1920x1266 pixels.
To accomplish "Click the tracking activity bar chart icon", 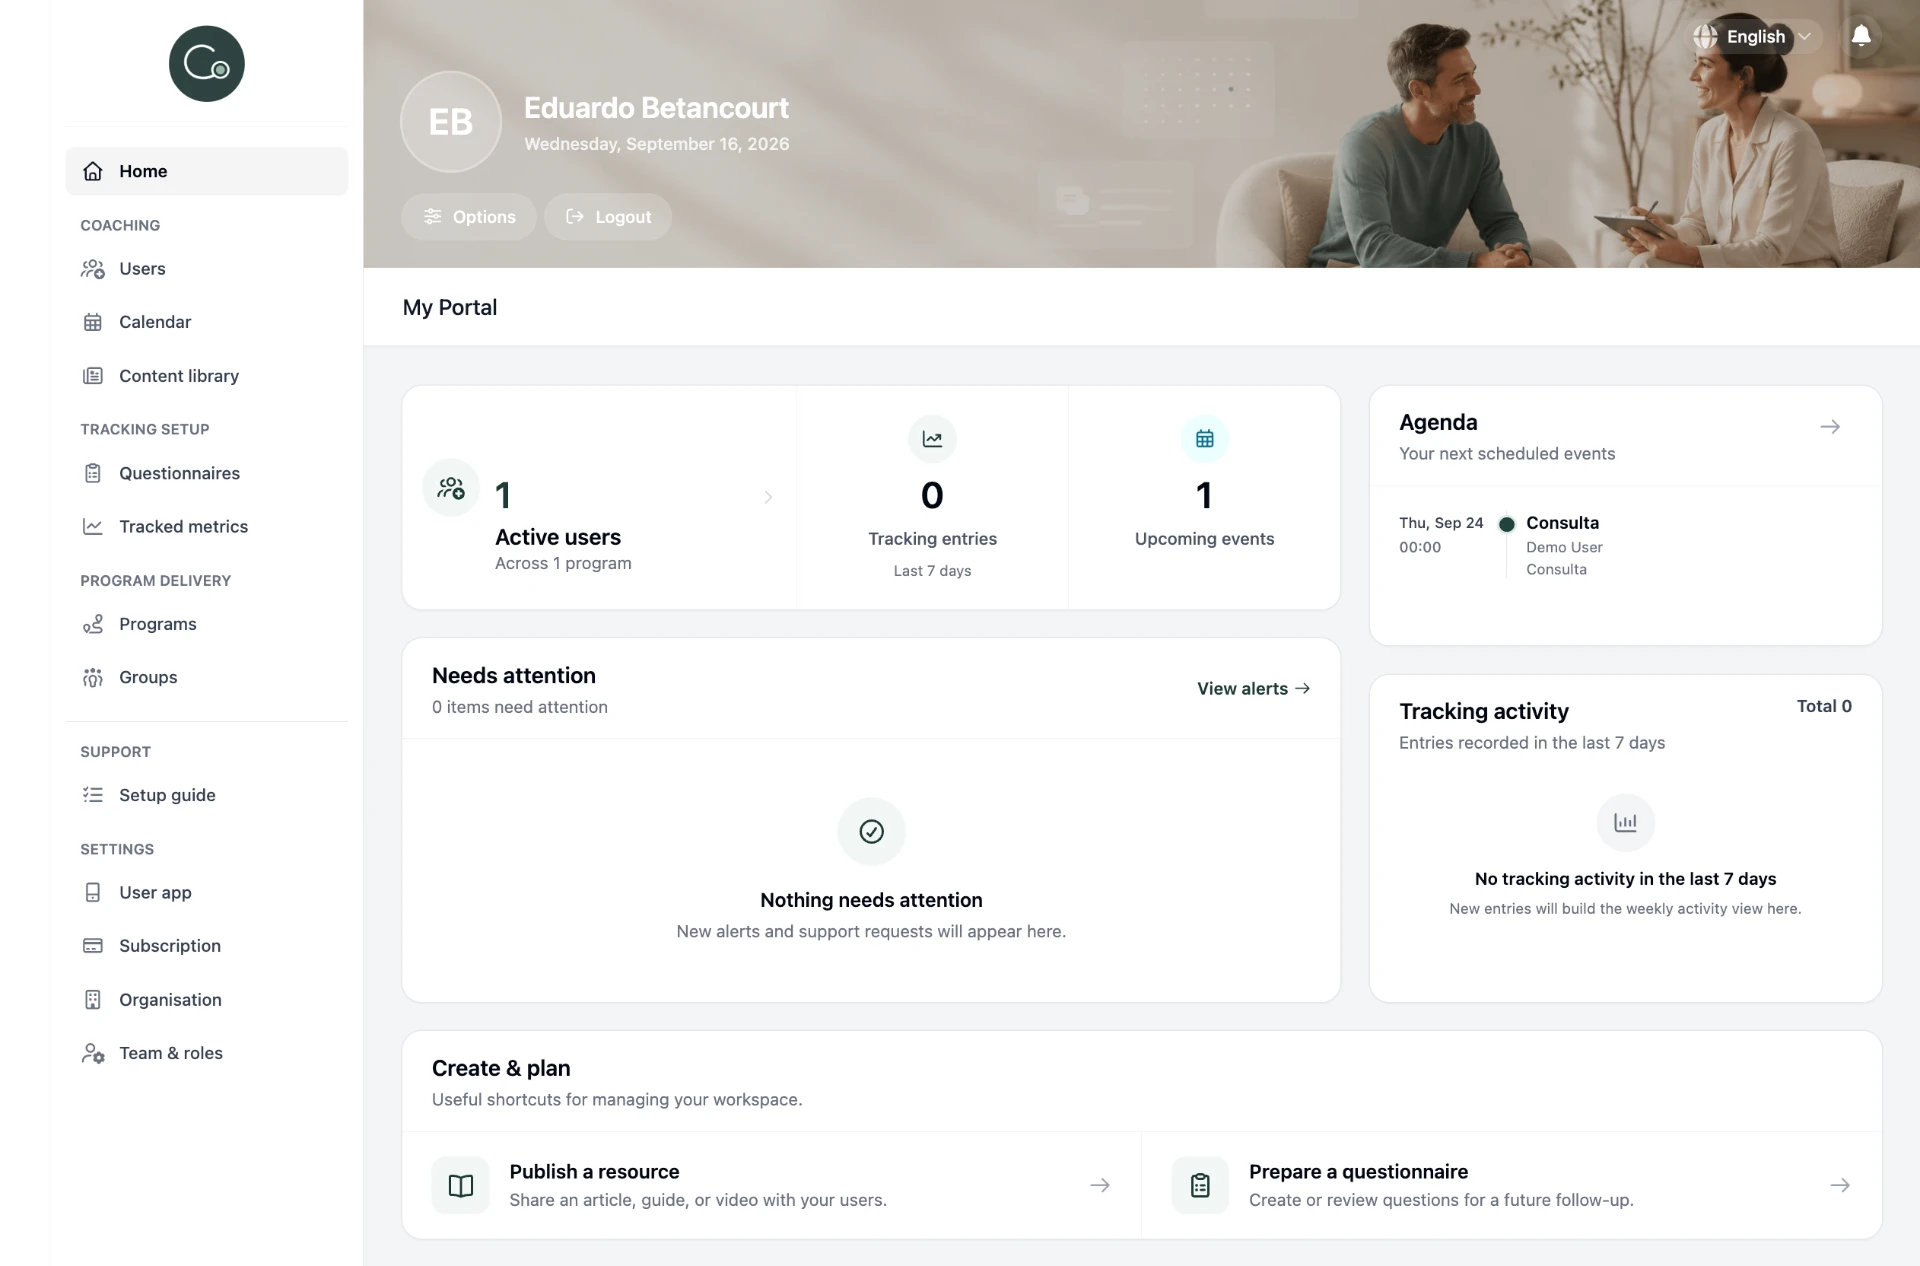I will click(1625, 823).
